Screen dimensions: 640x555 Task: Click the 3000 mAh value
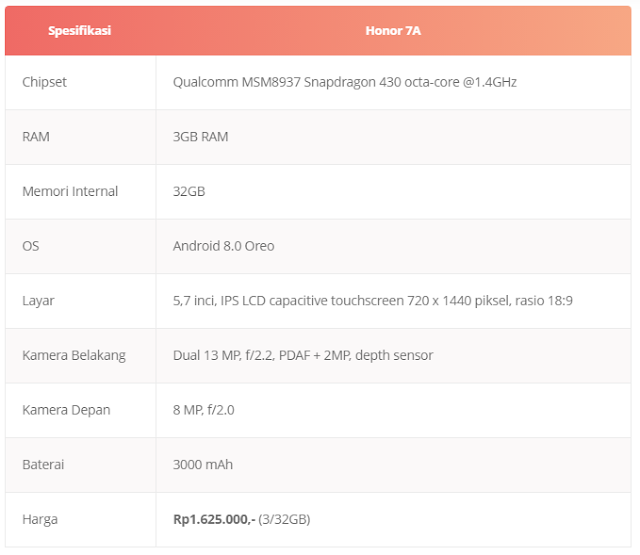click(x=203, y=465)
